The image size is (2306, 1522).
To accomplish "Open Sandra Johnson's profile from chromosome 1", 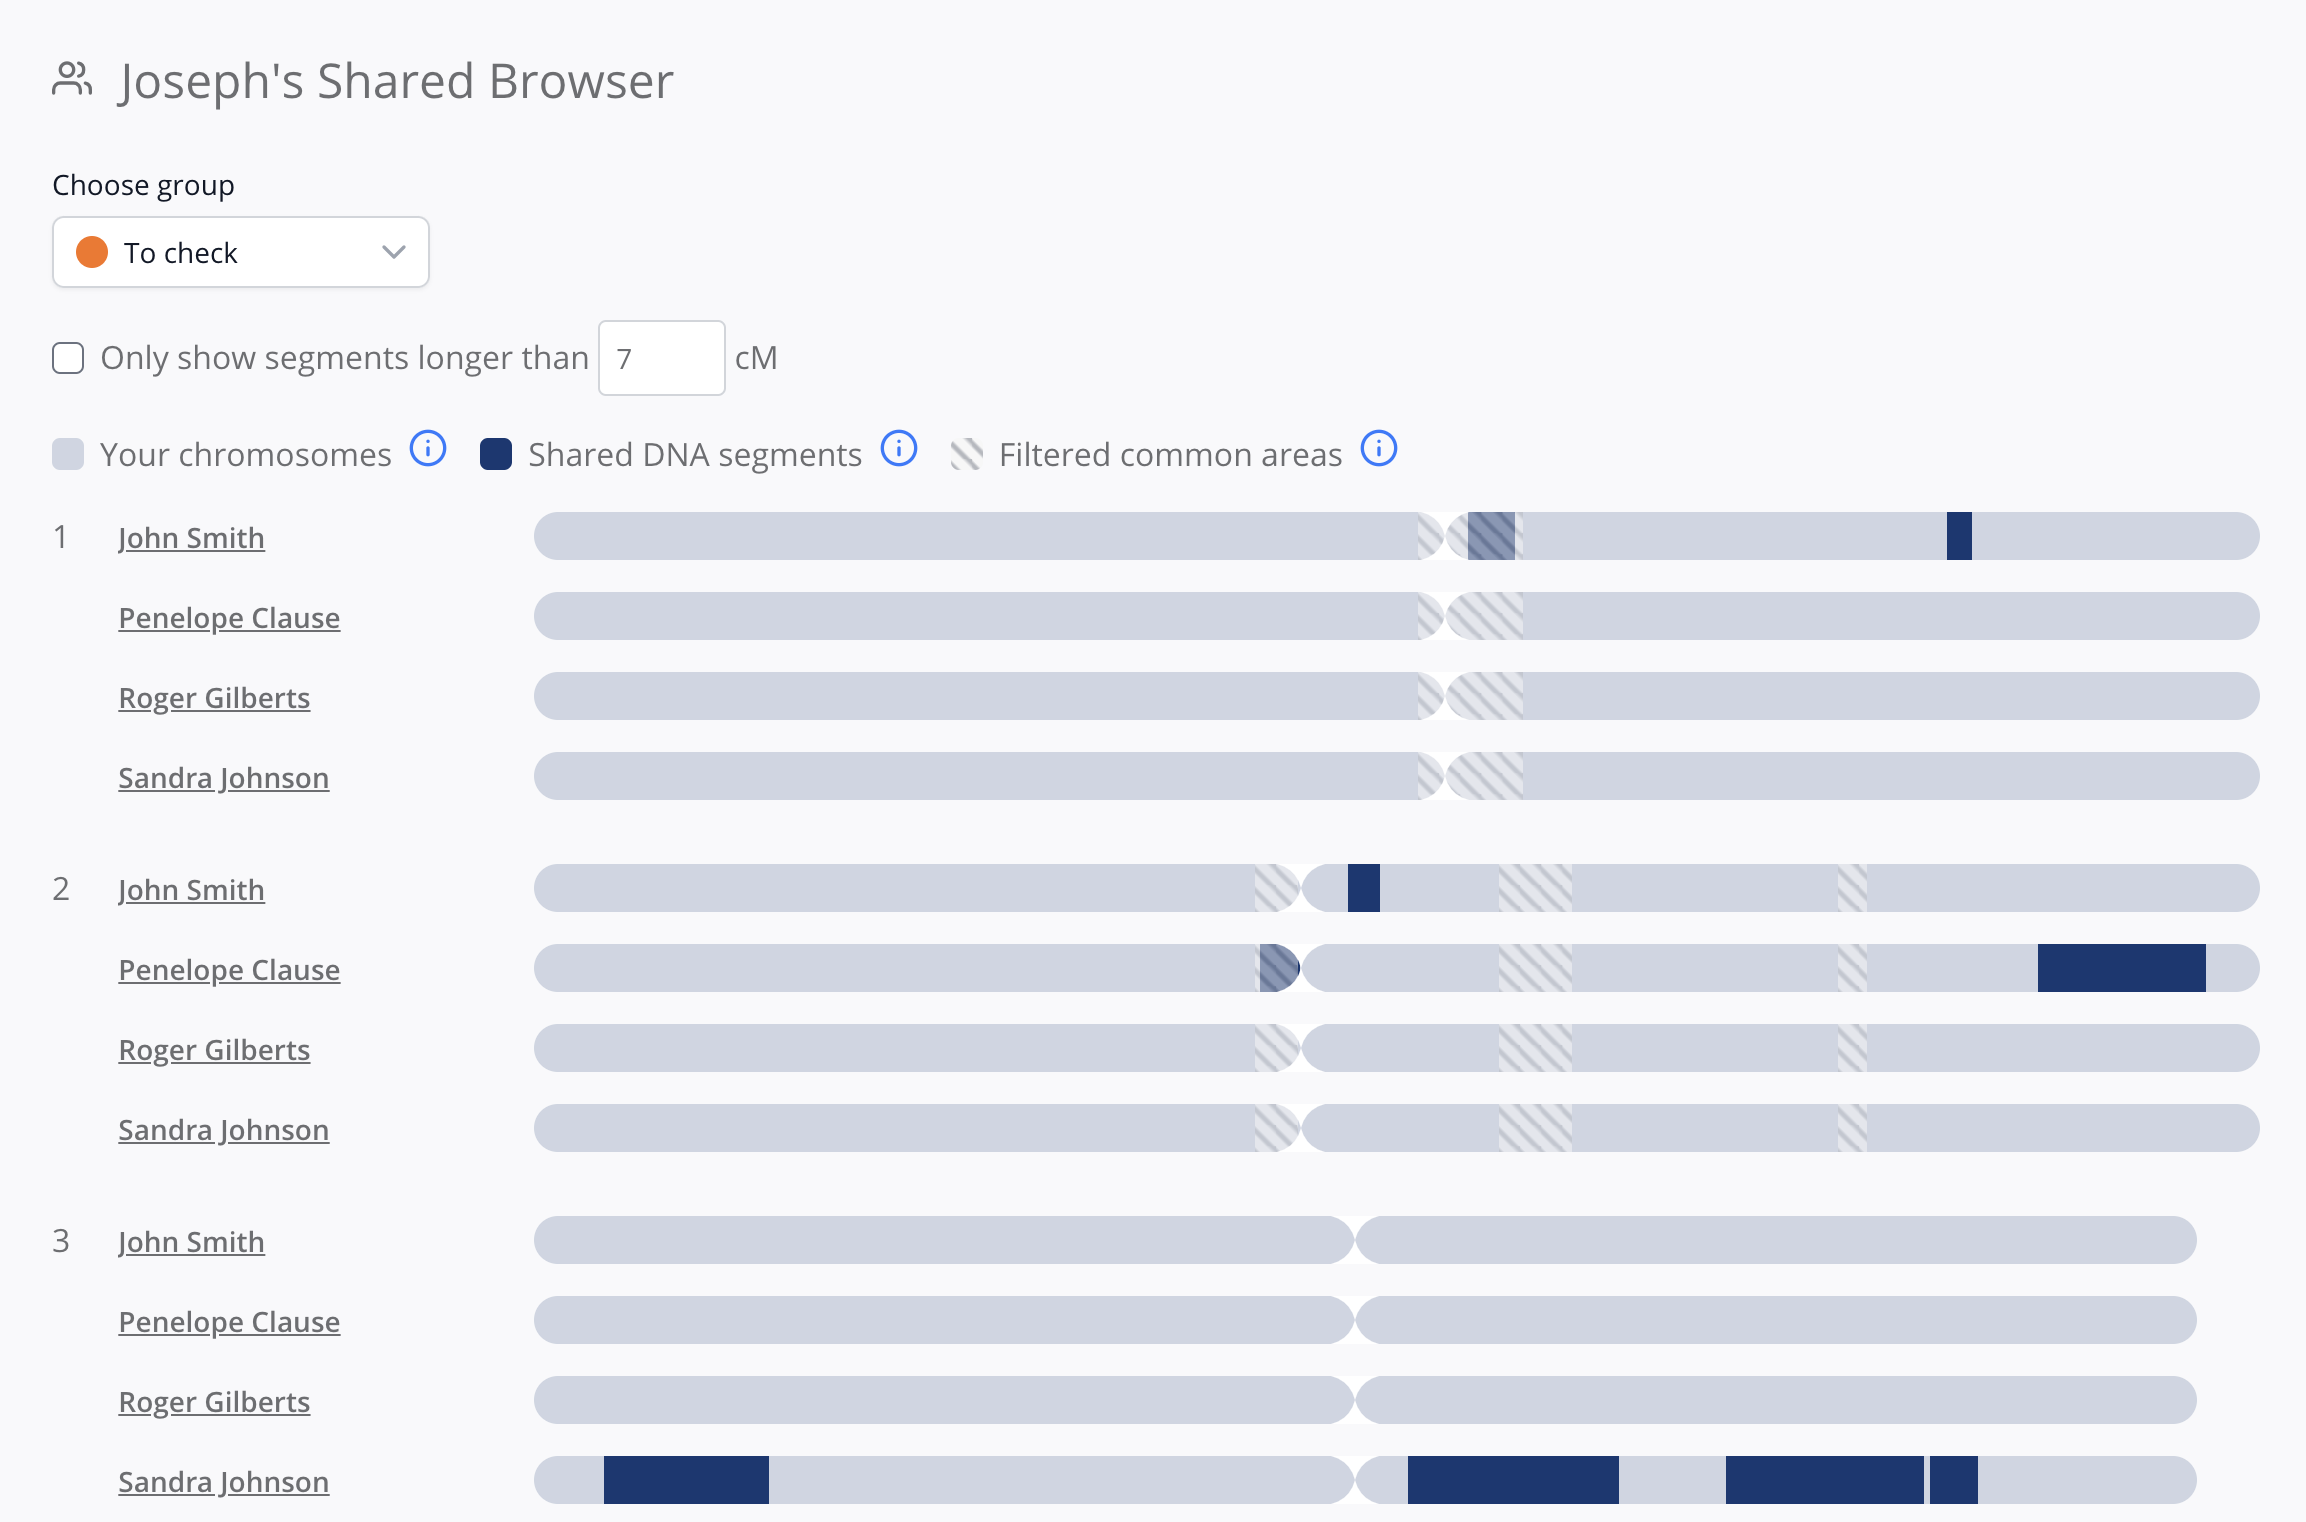I will (x=224, y=777).
